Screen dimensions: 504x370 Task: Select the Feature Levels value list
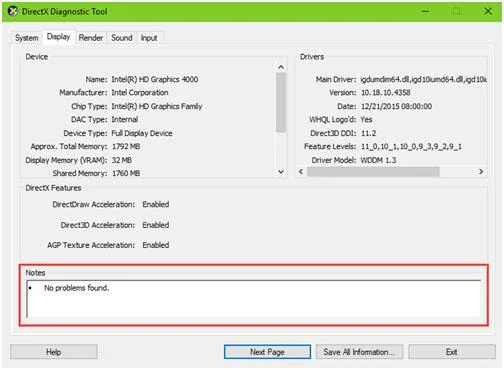tap(411, 147)
